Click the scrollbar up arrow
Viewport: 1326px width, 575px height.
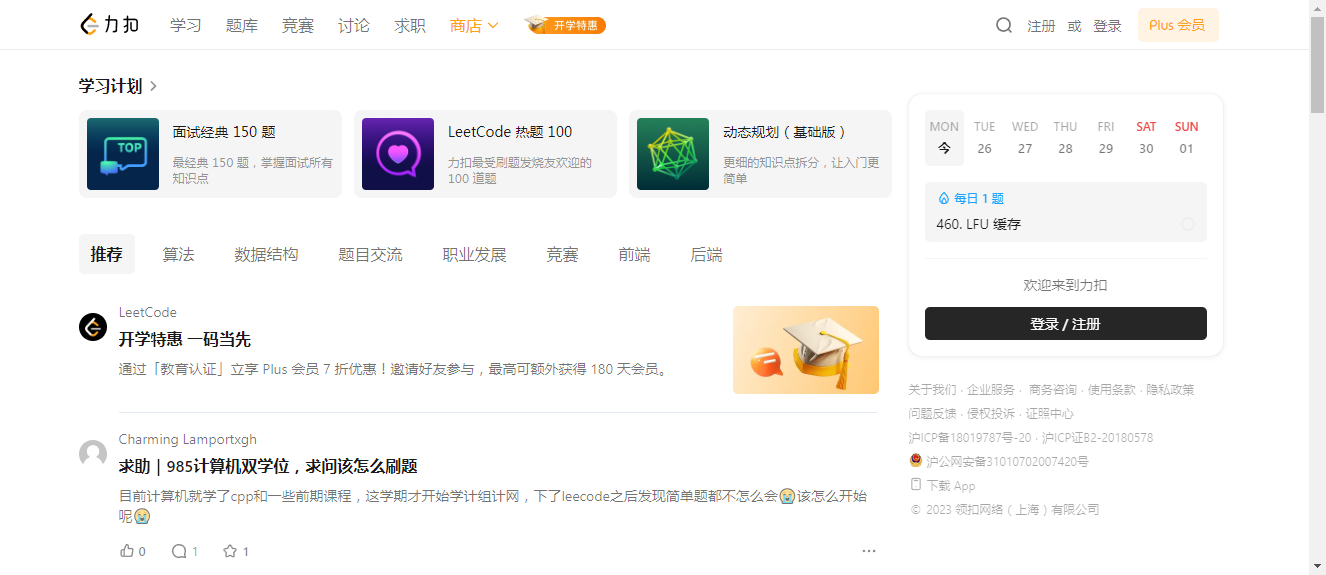click(x=1318, y=8)
